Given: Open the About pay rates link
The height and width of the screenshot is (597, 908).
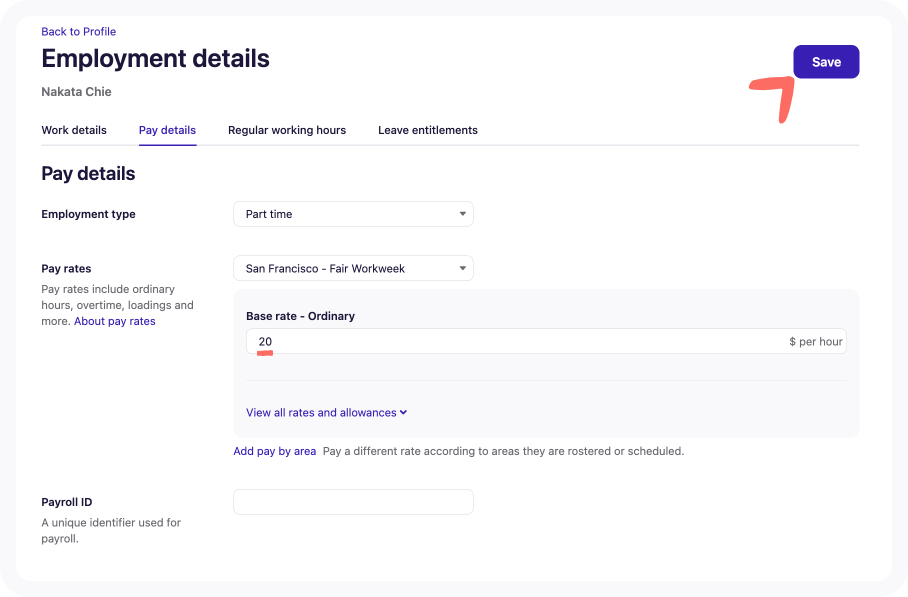Looking at the screenshot, I should coord(115,321).
